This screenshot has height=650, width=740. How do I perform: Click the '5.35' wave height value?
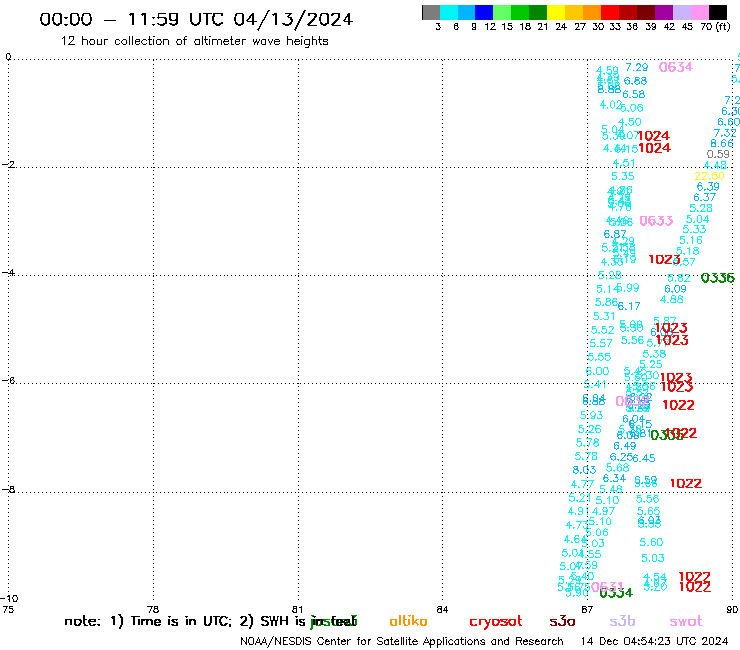coord(623,177)
